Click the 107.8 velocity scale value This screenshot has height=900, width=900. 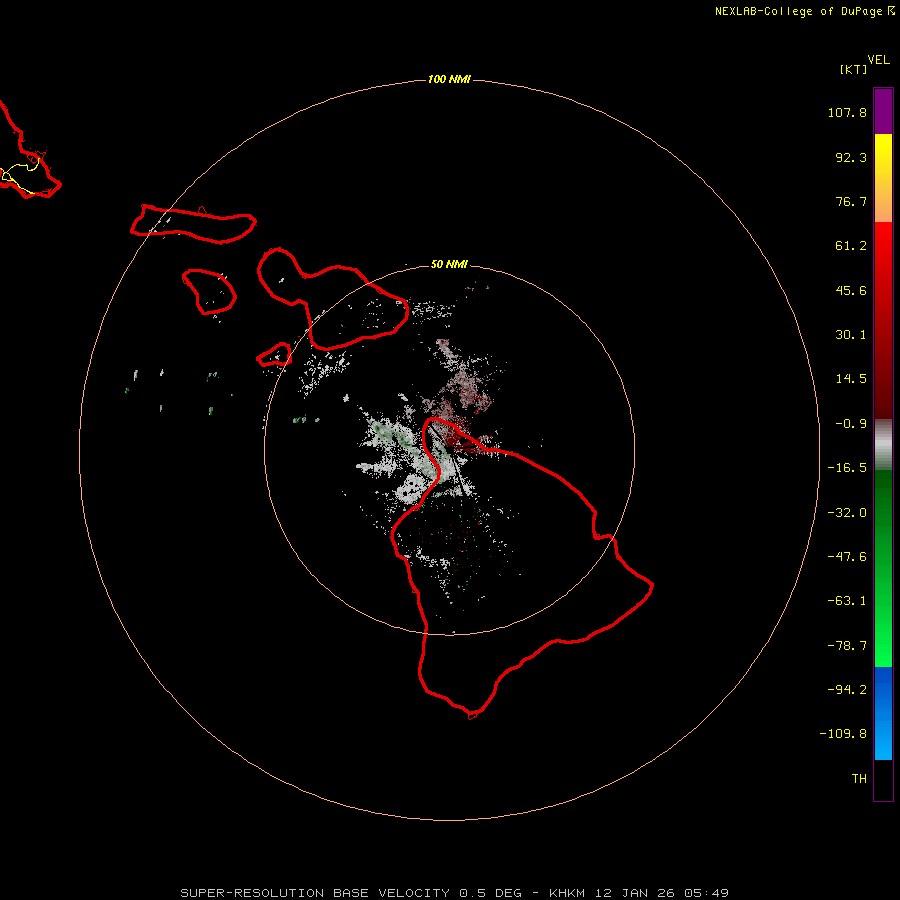847,112
